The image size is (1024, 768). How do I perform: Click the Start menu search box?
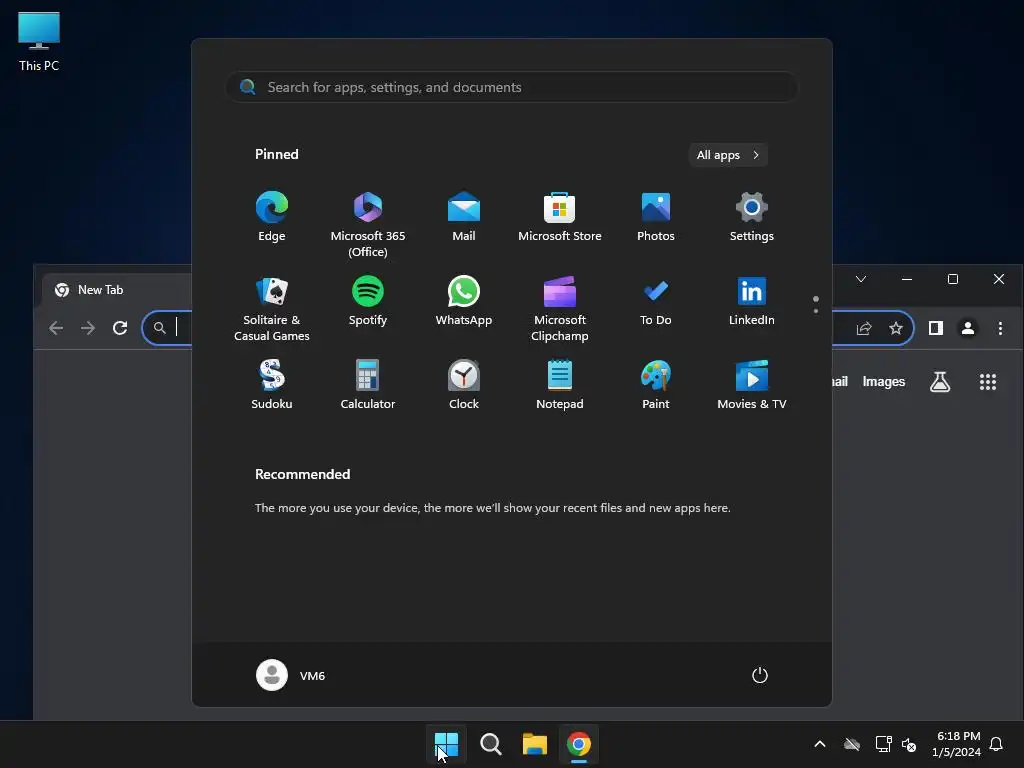[512, 87]
